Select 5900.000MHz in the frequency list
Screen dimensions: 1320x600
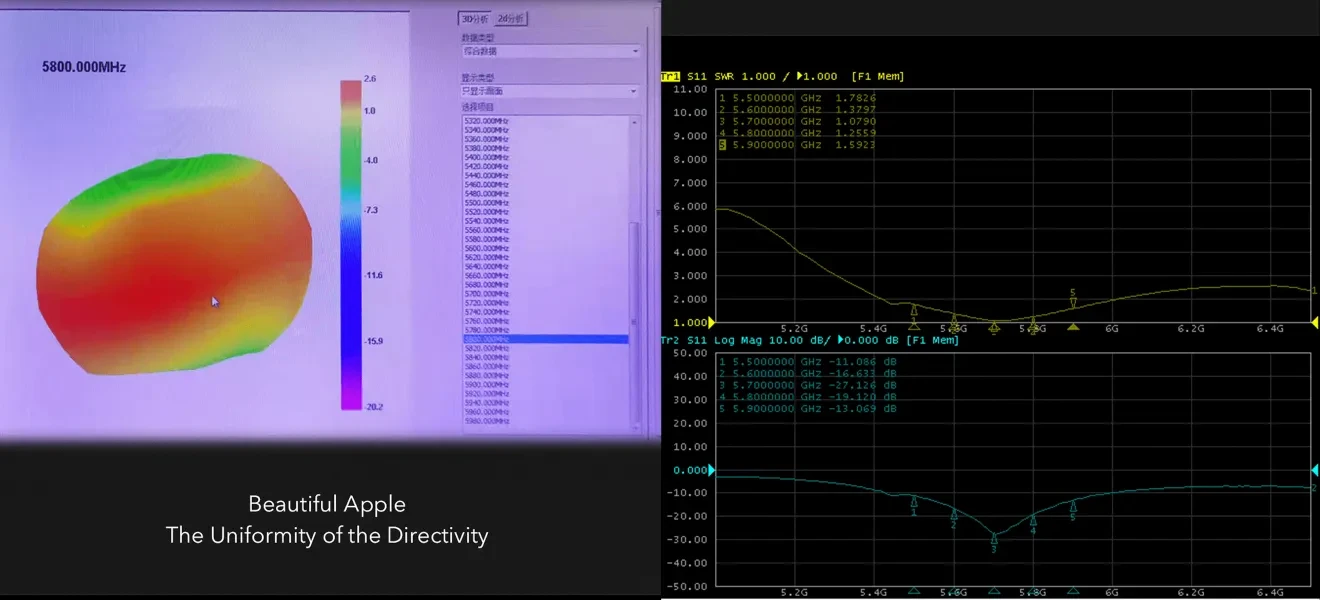(x=487, y=384)
